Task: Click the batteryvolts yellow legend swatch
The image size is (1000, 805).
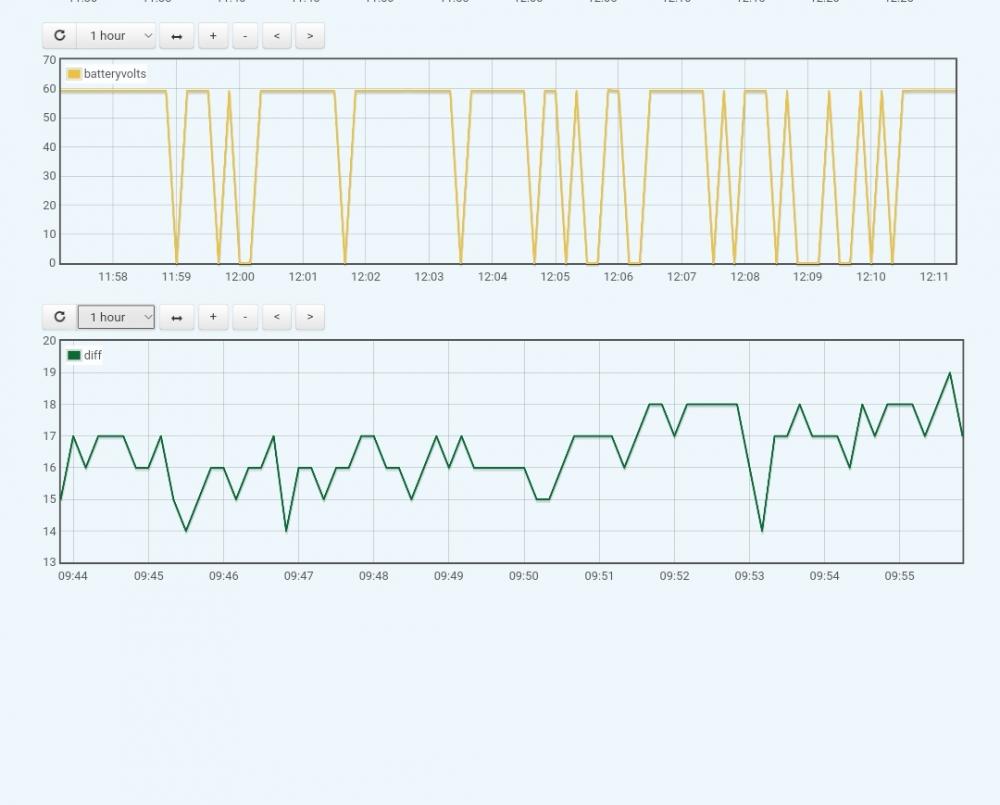Action: 74,74
